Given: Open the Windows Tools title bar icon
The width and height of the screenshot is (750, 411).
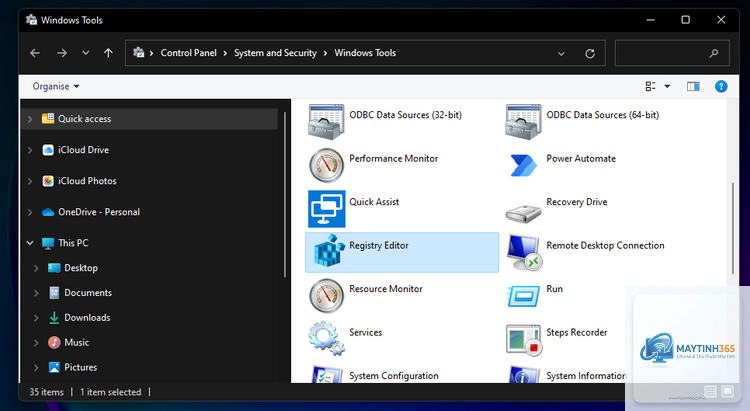Looking at the screenshot, I should point(32,20).
